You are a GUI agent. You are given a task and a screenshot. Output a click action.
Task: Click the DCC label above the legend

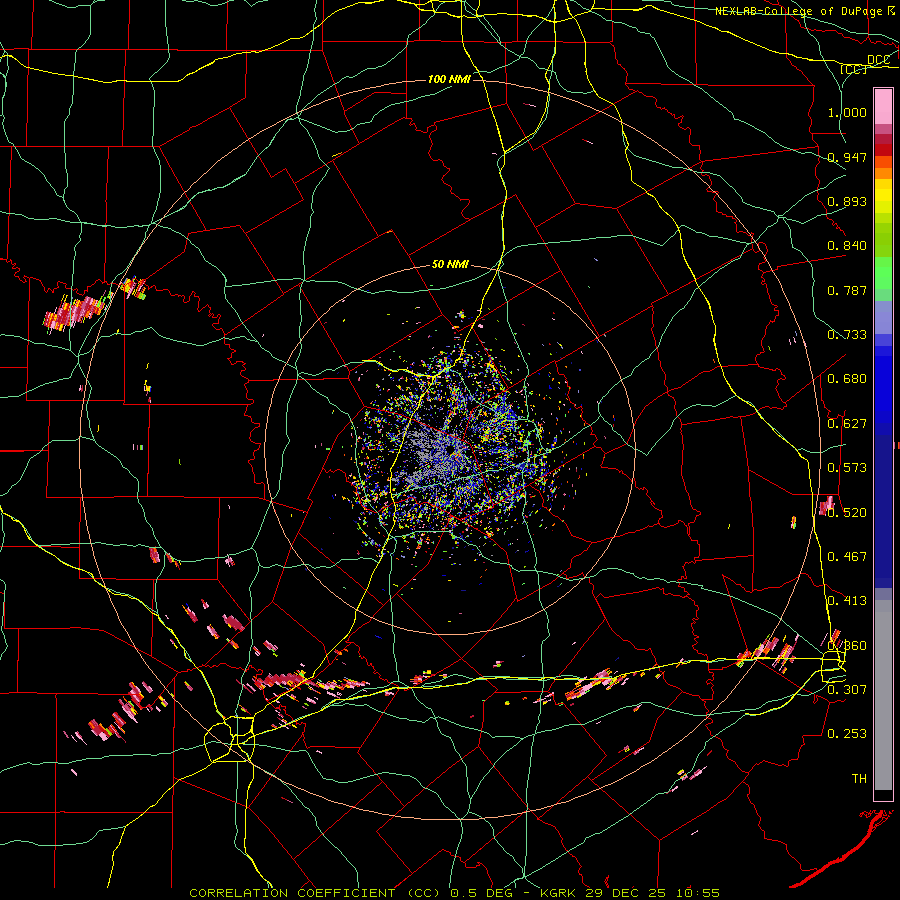pyautogui.click(x=878, y=60)
